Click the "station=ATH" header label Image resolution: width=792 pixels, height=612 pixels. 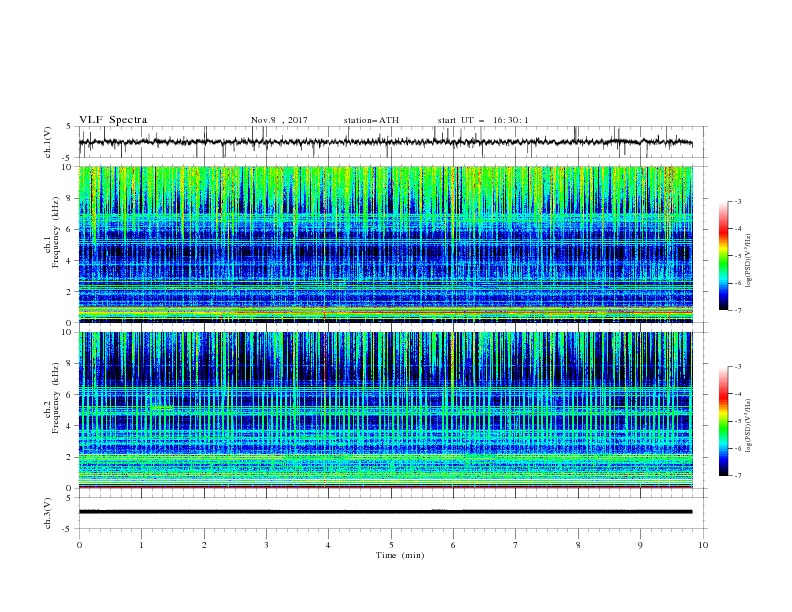point(371,120)
